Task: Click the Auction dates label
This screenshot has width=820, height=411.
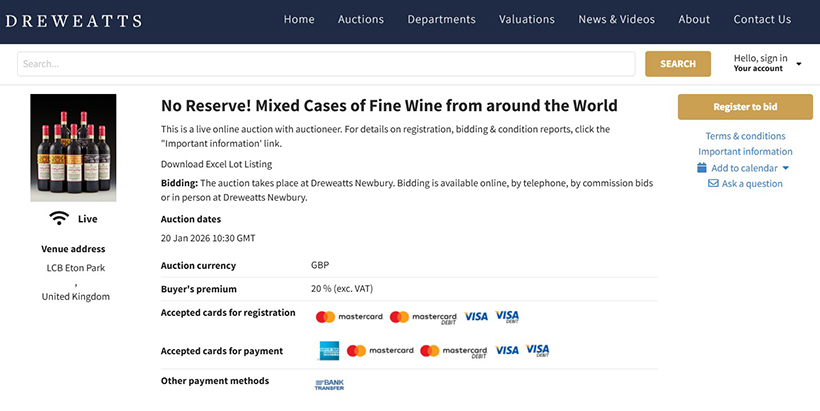Action: (x=191, y=219)
